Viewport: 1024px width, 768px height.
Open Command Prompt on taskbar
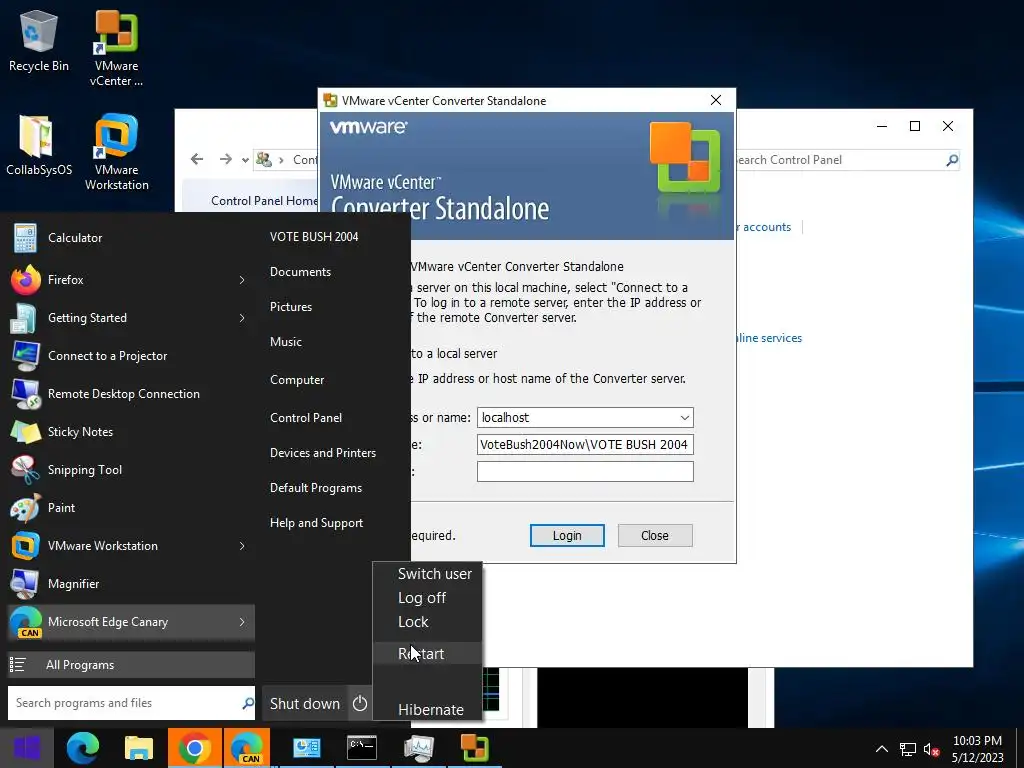[362, 748]
